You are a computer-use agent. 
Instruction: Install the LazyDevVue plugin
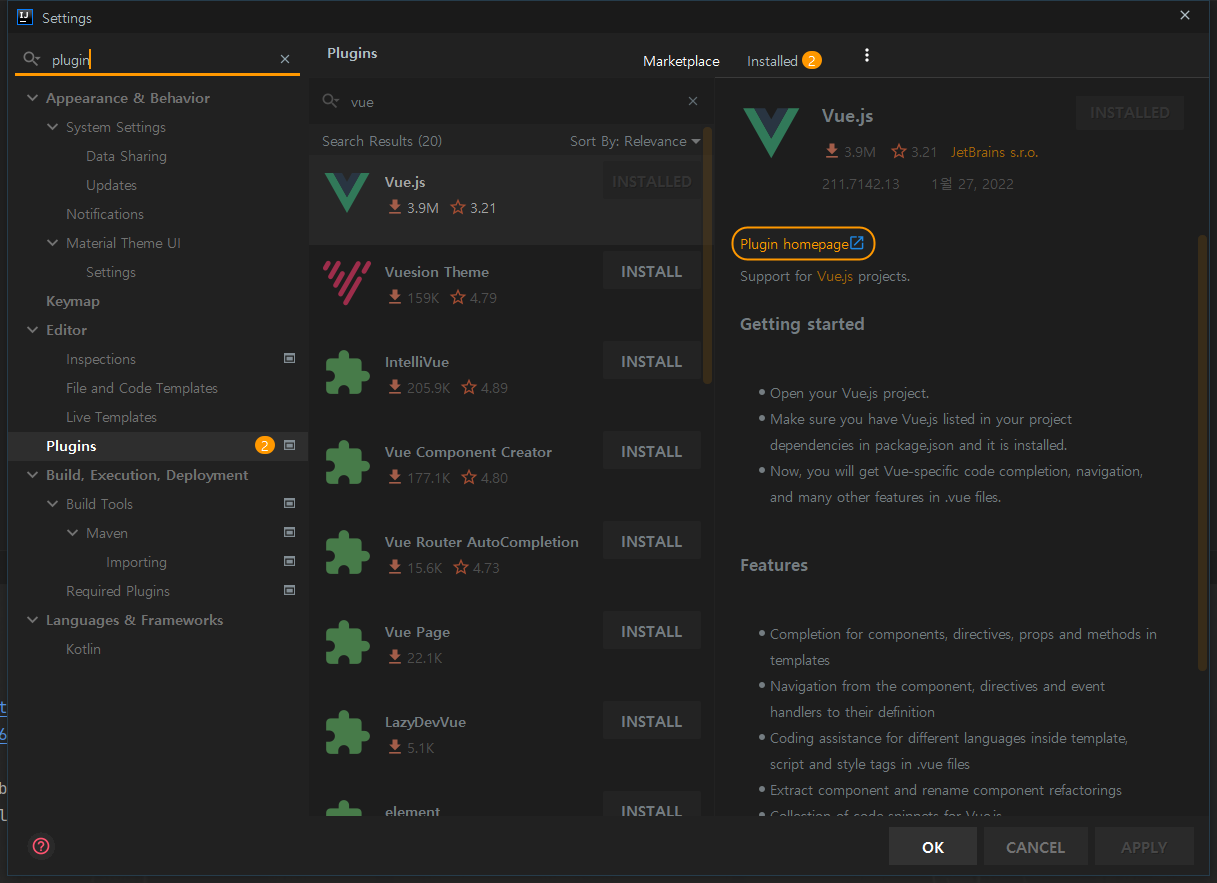click(x=651, y=721)
